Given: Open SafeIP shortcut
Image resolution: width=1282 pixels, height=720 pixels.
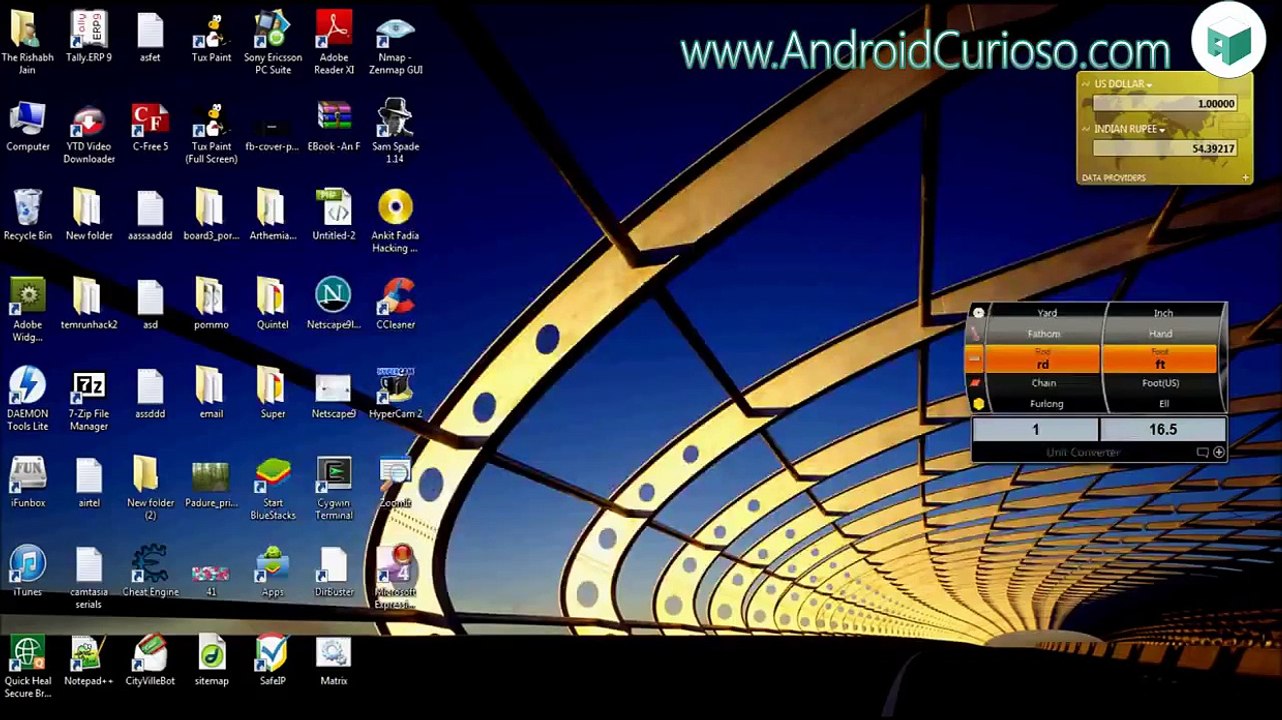Looking at the screenshot, I should (272, 660).
